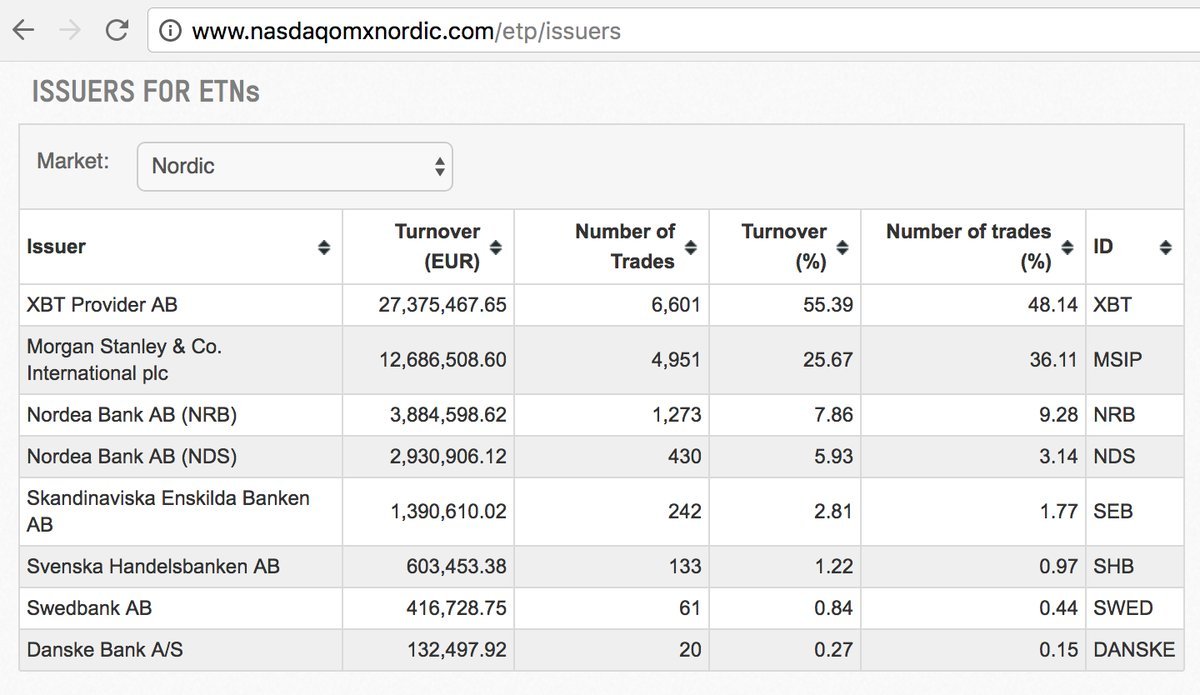Screen dimensions: 1200x695
Task: Click trades percentage 48.14
Action: [x=1053, y=305]
